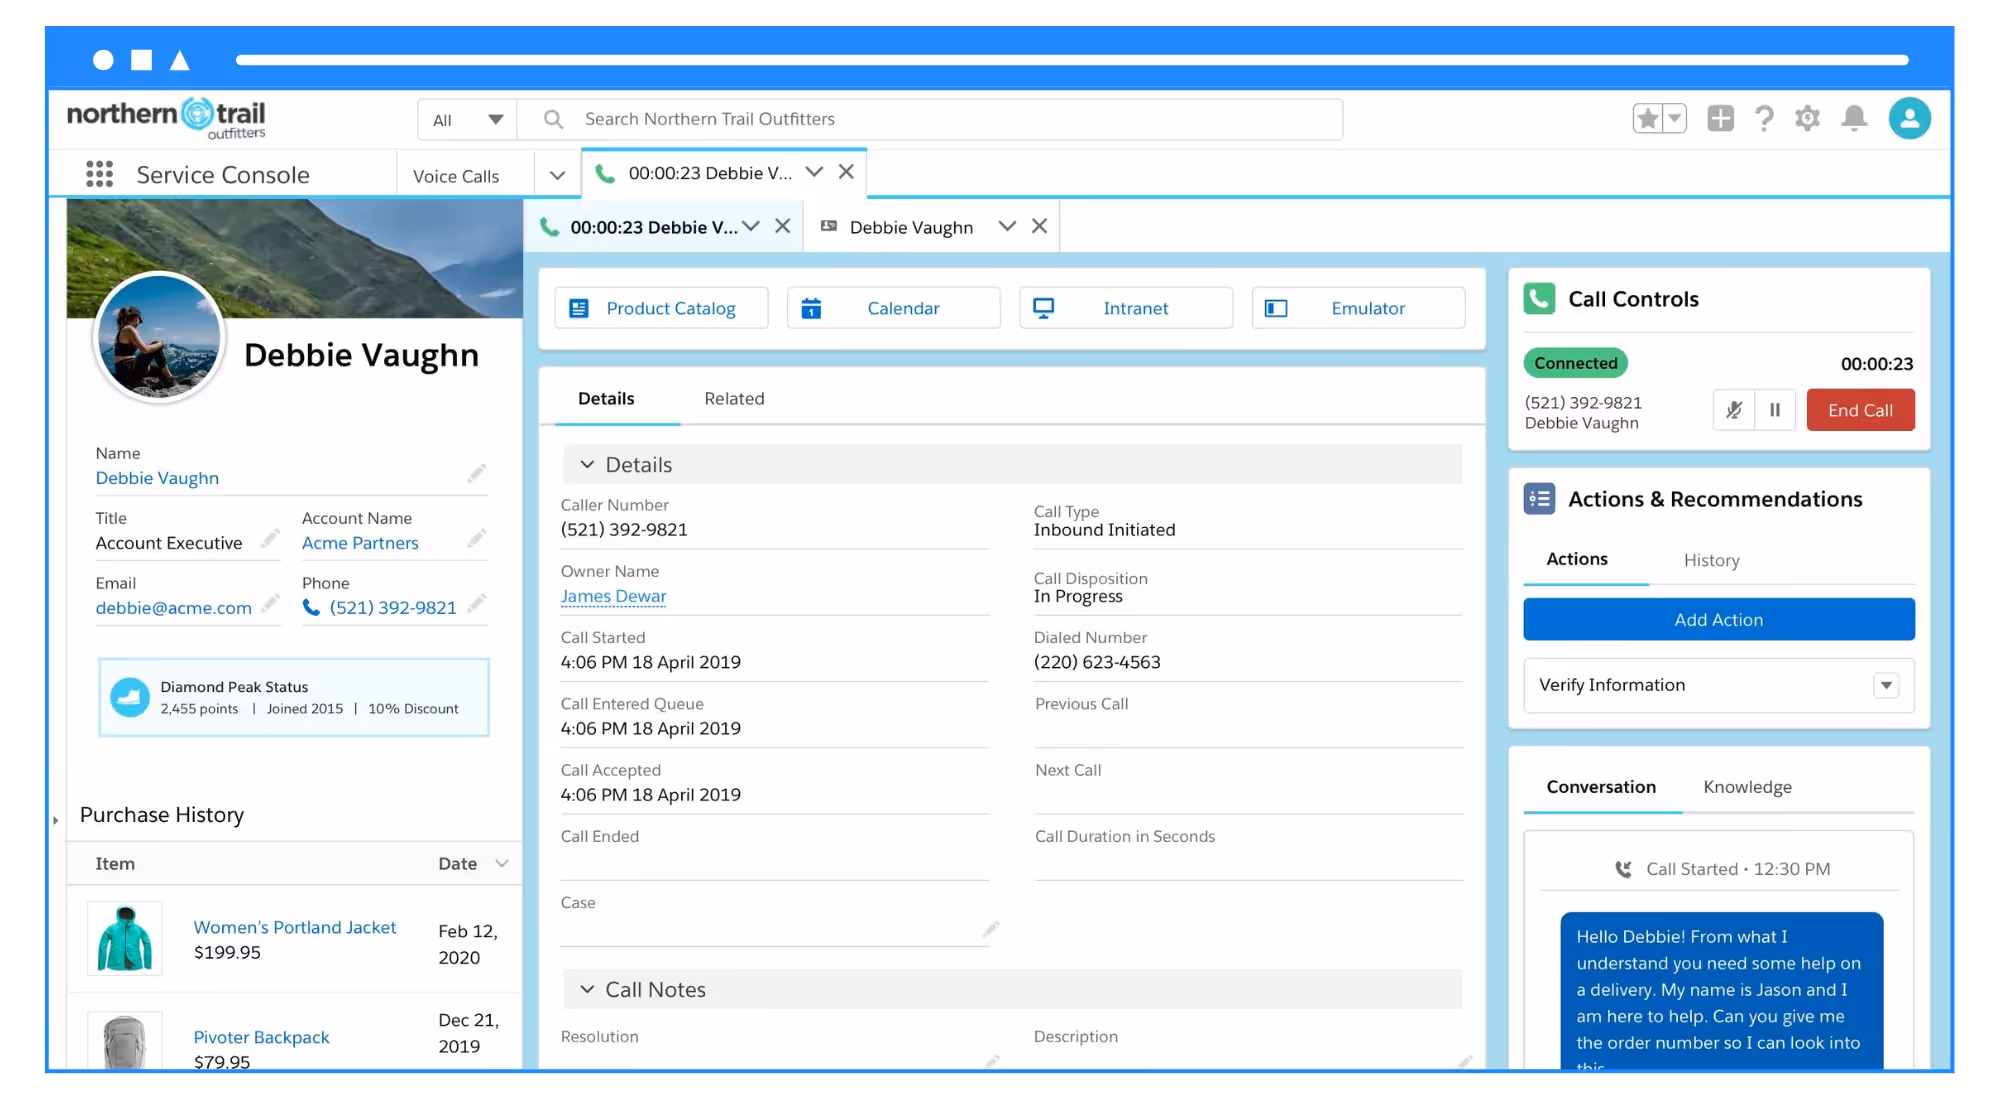Open the App Launcher grid icon
Image resolution: width=2000 pixels, height=1100 pixels.
[x=99, y=174]
